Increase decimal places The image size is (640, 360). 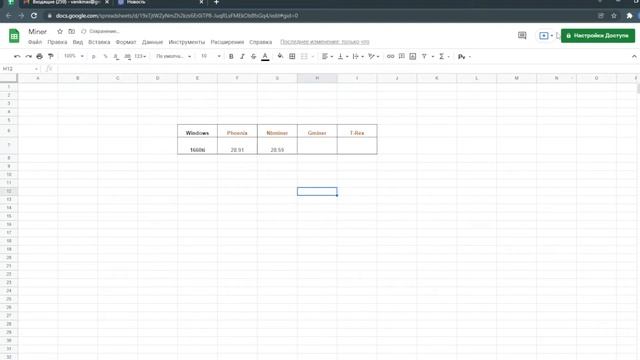click(128, 56)
